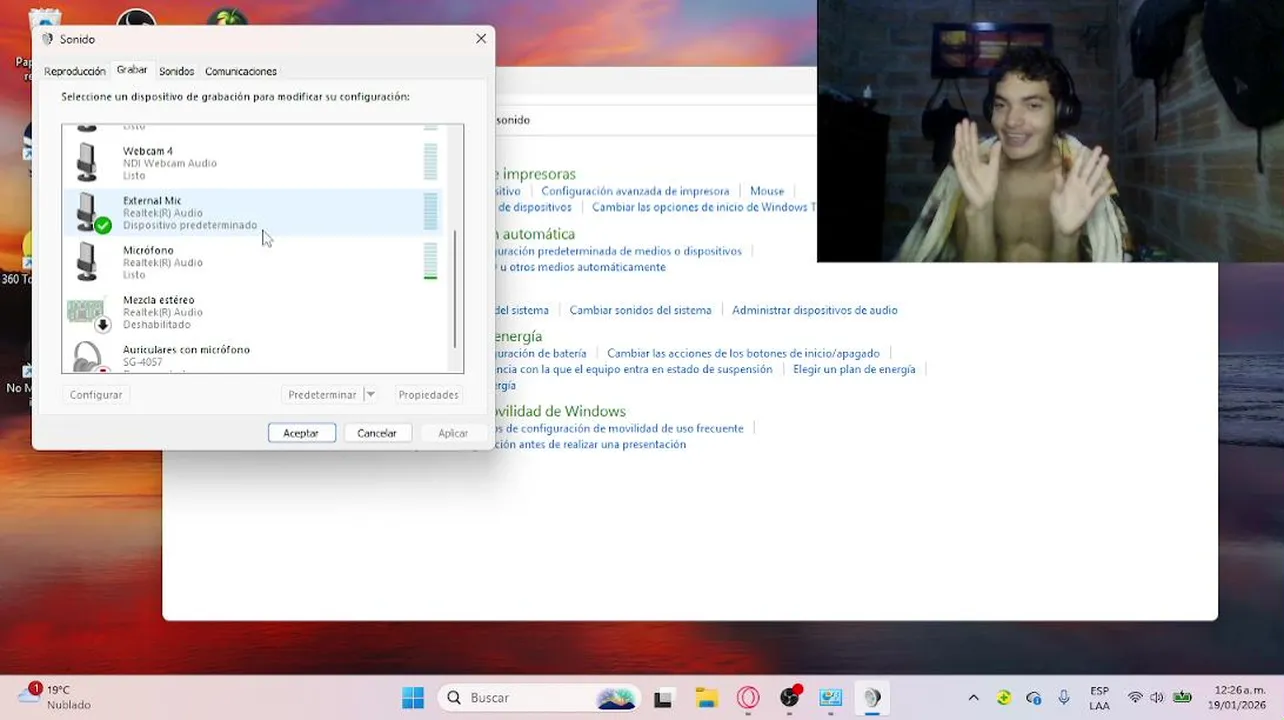The image size is (1284, 720).
Task: Click the 'SG-4057' device text
Action: (x=143, y=362)
